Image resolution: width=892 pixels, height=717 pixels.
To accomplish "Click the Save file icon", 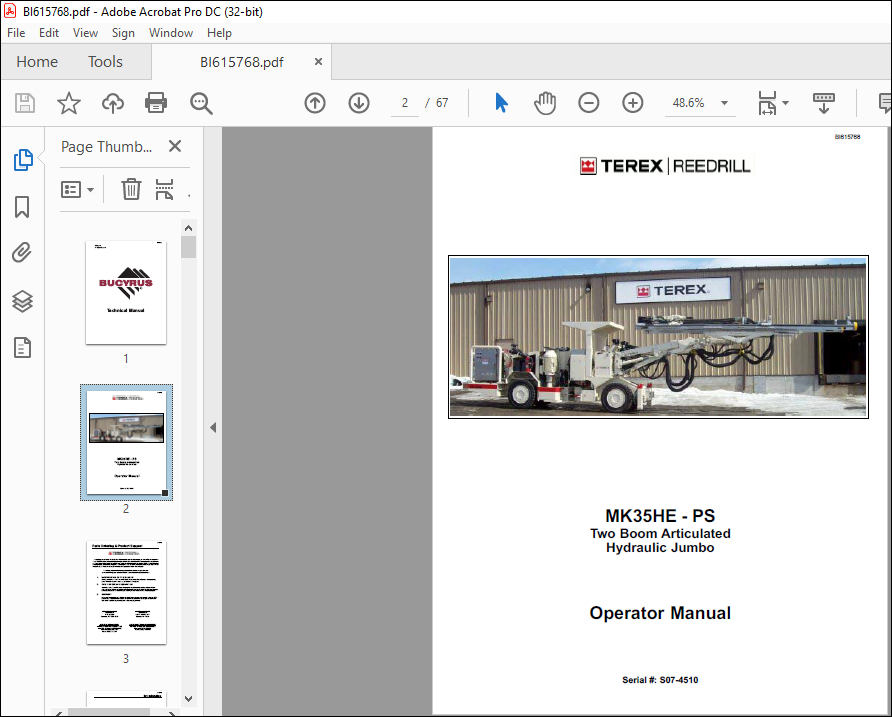I will (x=24, y=104).
